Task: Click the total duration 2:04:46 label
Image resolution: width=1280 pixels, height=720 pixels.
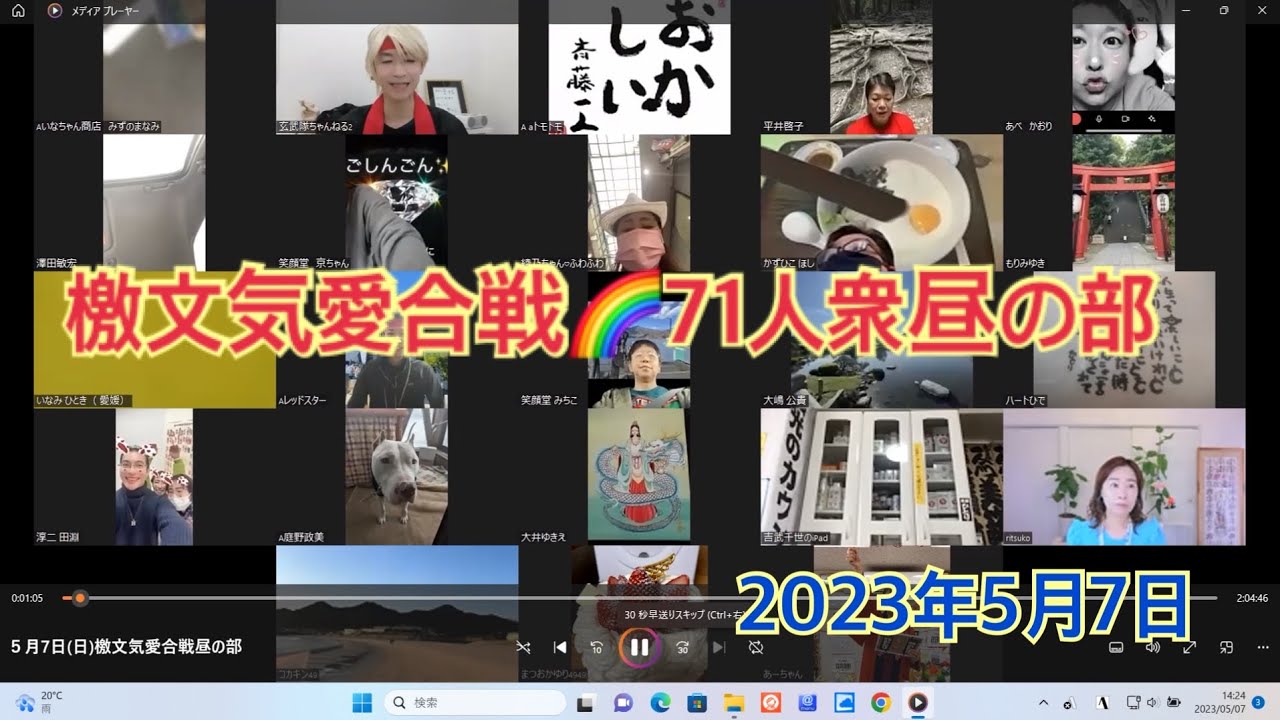Action: click(1250, 598)
